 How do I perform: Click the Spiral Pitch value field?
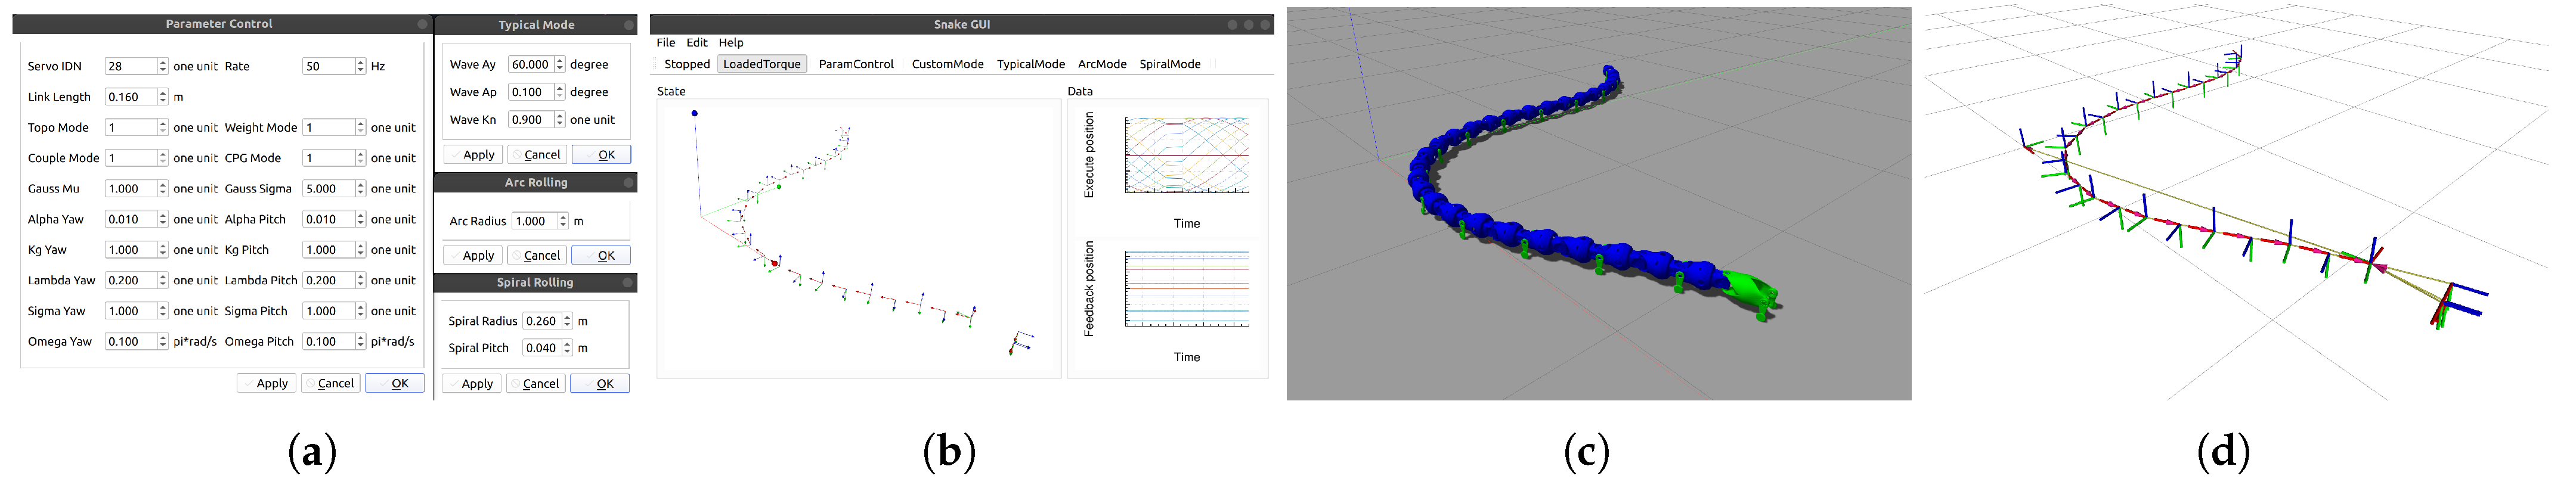(x=541, y=348)
